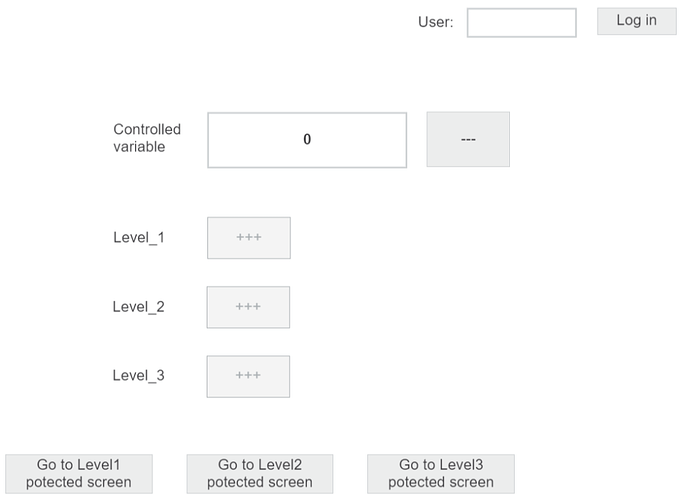Increase the variable using the Level_1 plus button

coord(249,238)
